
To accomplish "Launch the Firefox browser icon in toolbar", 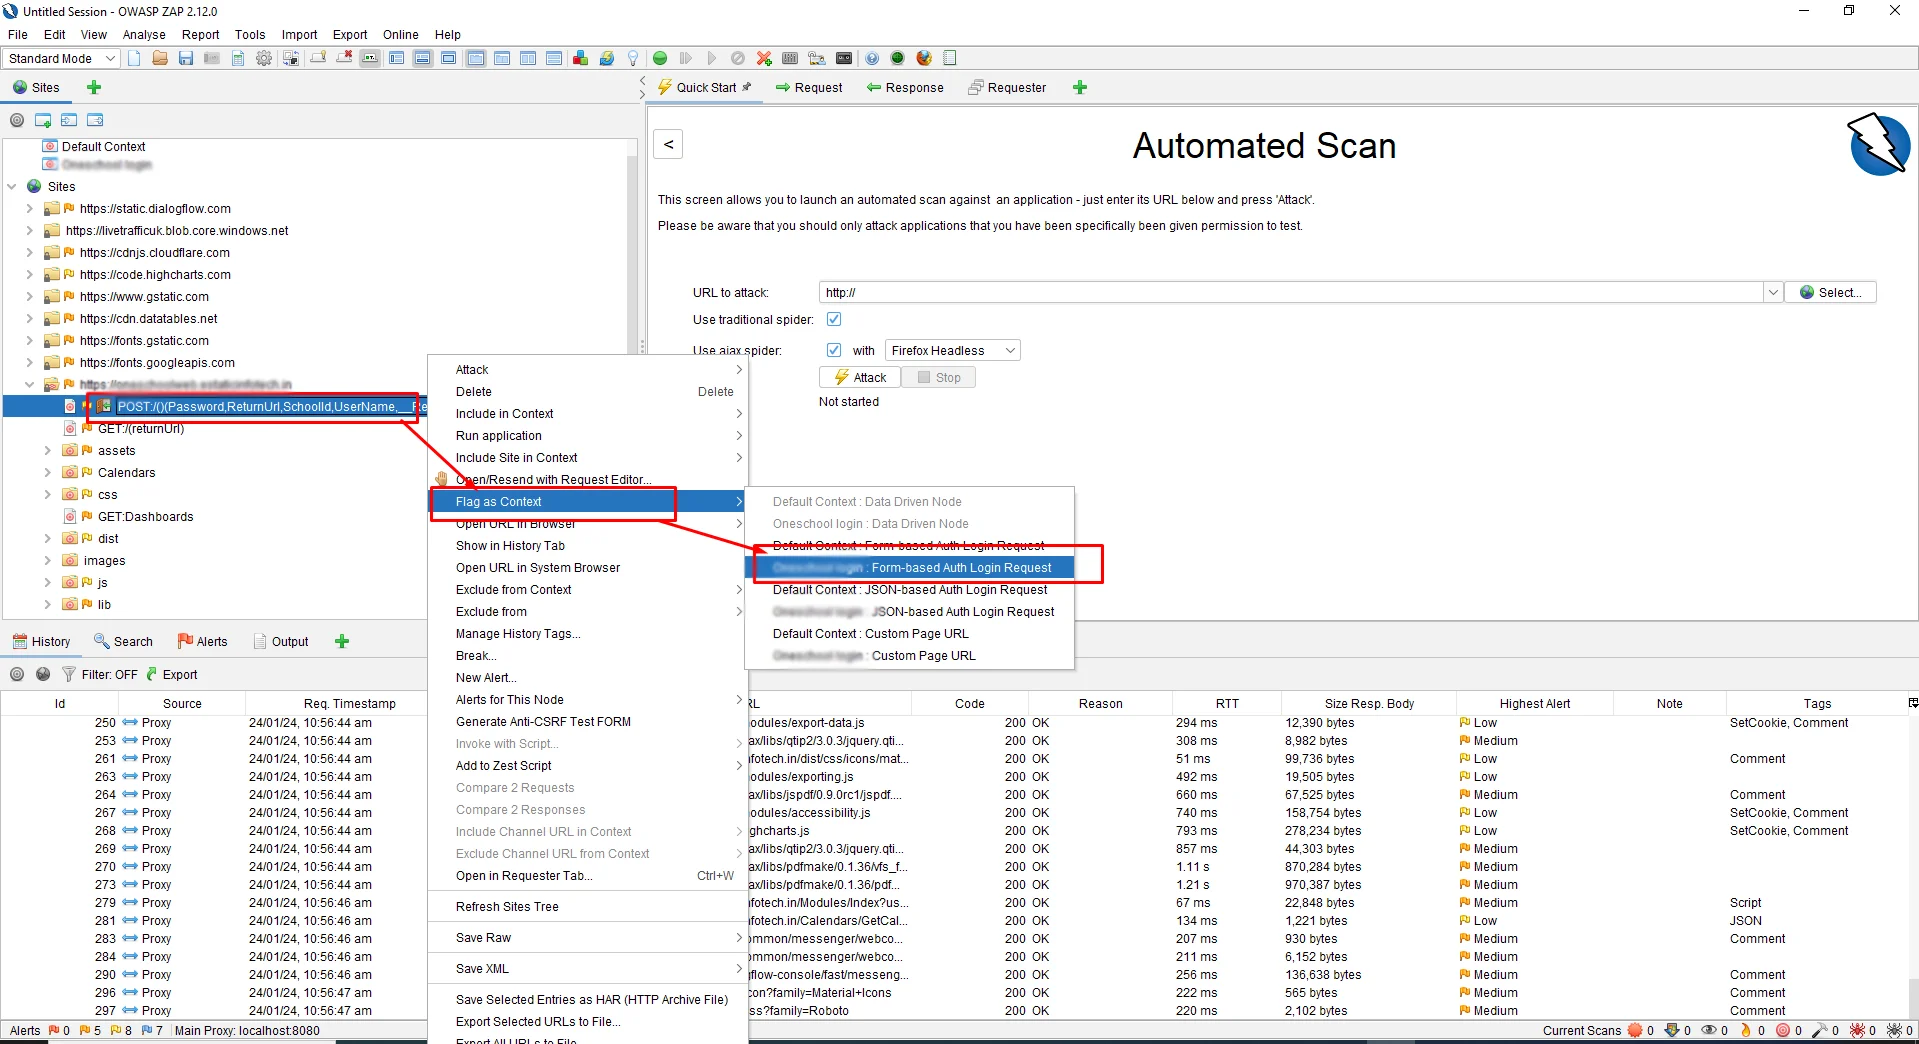I will click(x=924, y=58).
